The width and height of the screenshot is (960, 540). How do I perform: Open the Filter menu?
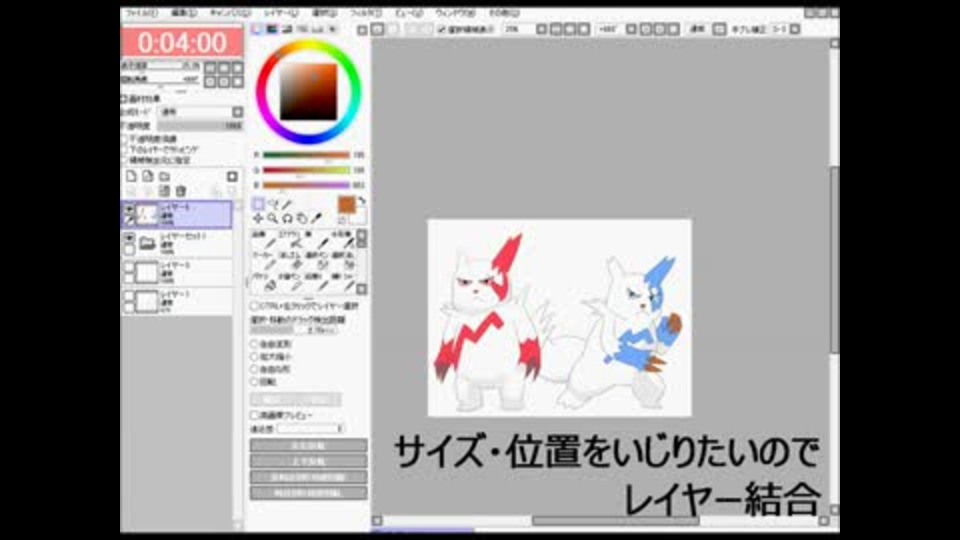pyautogui.click(x=366, y=13)
